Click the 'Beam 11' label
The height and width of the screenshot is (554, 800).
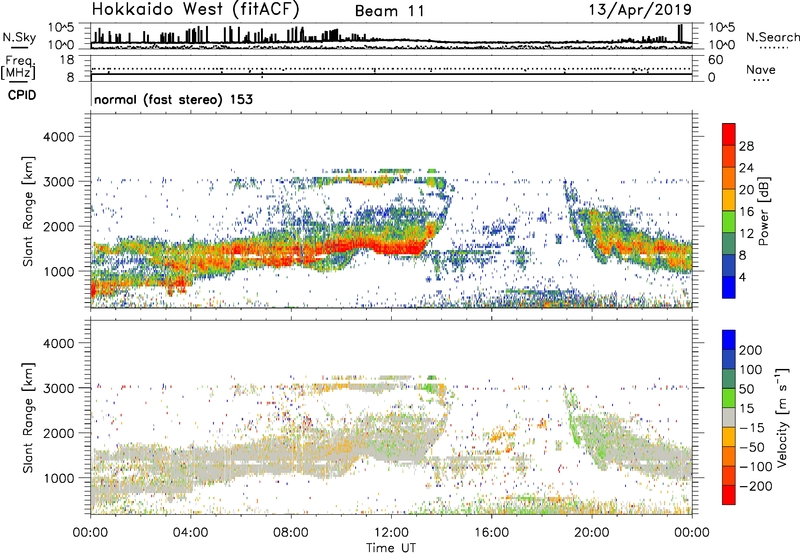coord(389,11)
